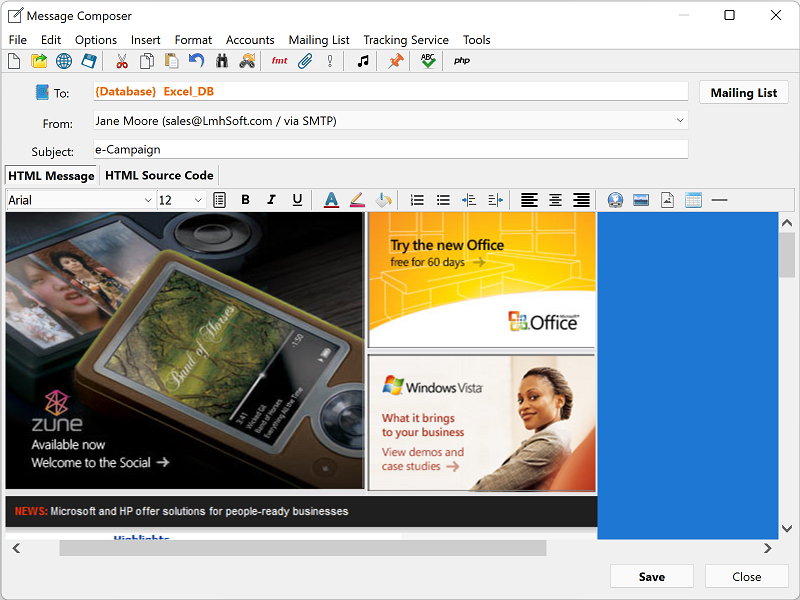This screenshot has height=600, width=800.
Task: Paste clipboard with toolbar paste icon
Action: coord(171,61)
